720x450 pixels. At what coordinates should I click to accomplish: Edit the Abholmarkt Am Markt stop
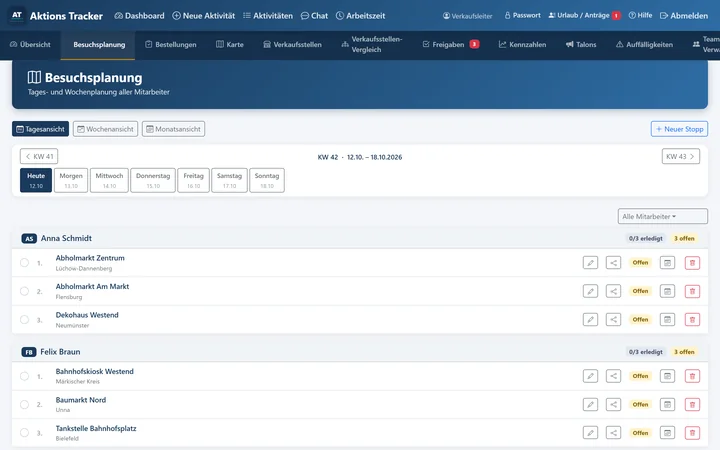(x=590, y=291)
